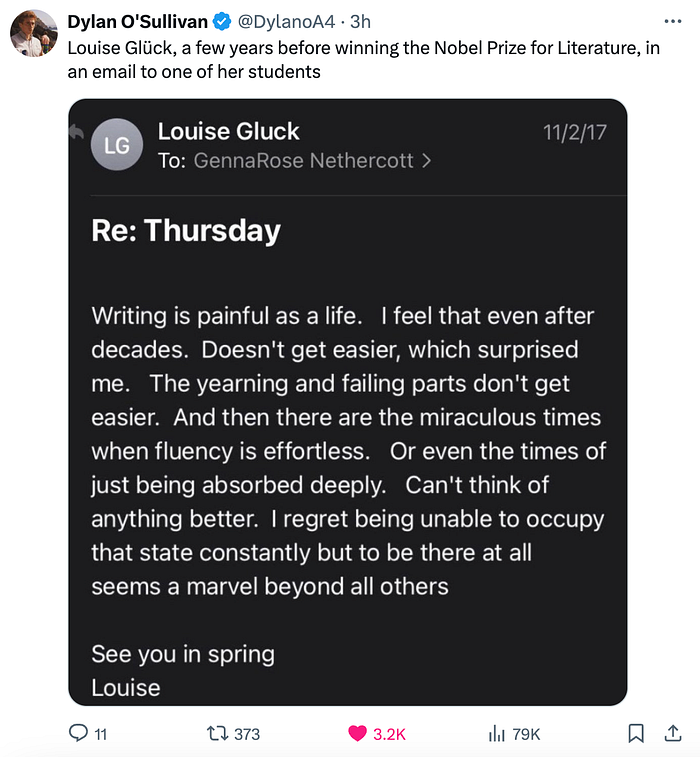Click the repost arrows icon

217,734
